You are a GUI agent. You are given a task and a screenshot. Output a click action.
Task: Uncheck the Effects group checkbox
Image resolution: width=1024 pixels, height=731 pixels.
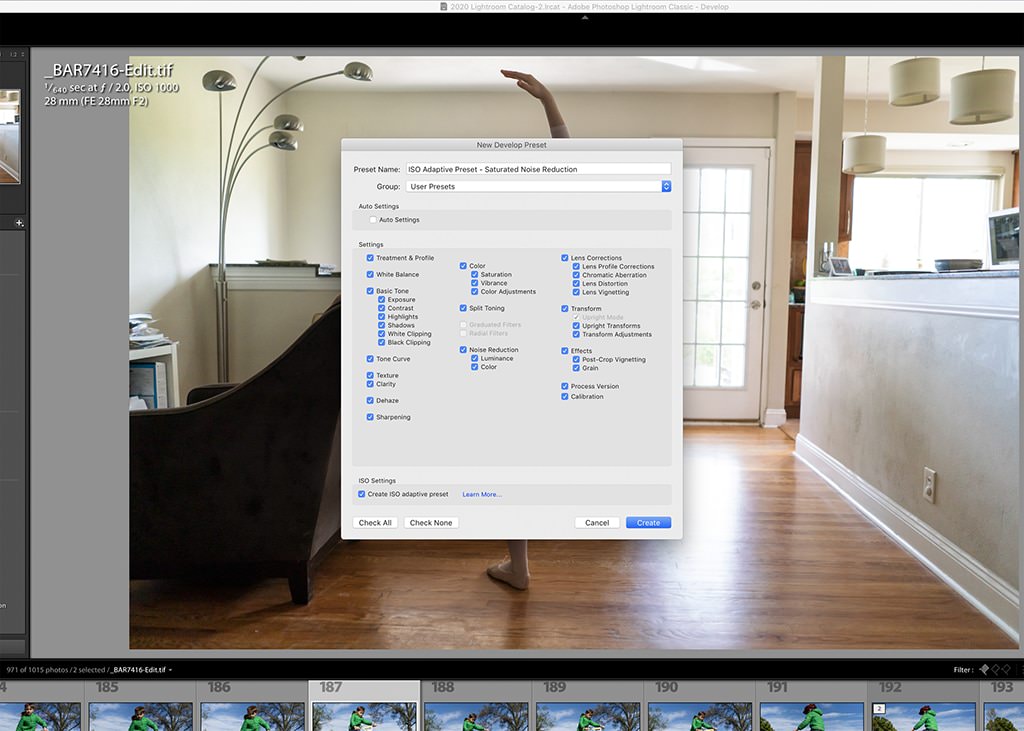click(x=565, y=351)
